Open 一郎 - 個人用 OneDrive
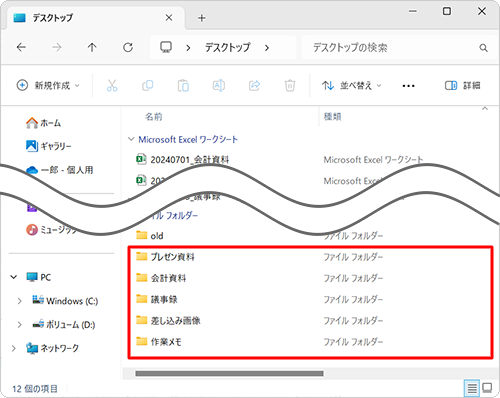The height and width of the screenshot is (398, 500). [59, 170]
